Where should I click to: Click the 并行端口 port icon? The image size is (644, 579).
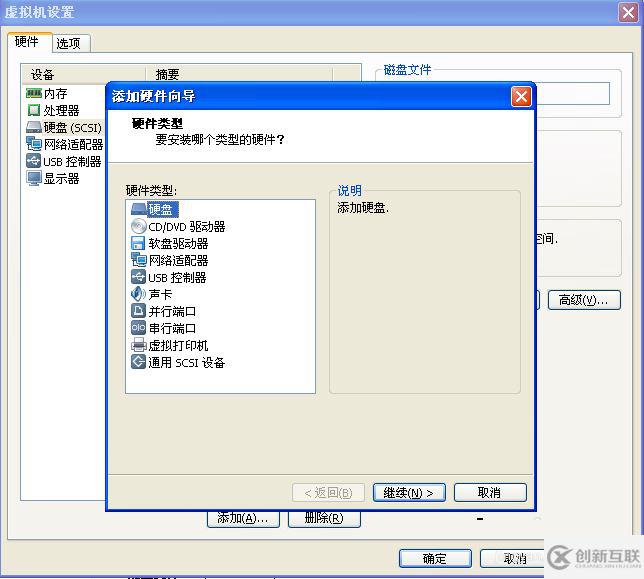138,311
